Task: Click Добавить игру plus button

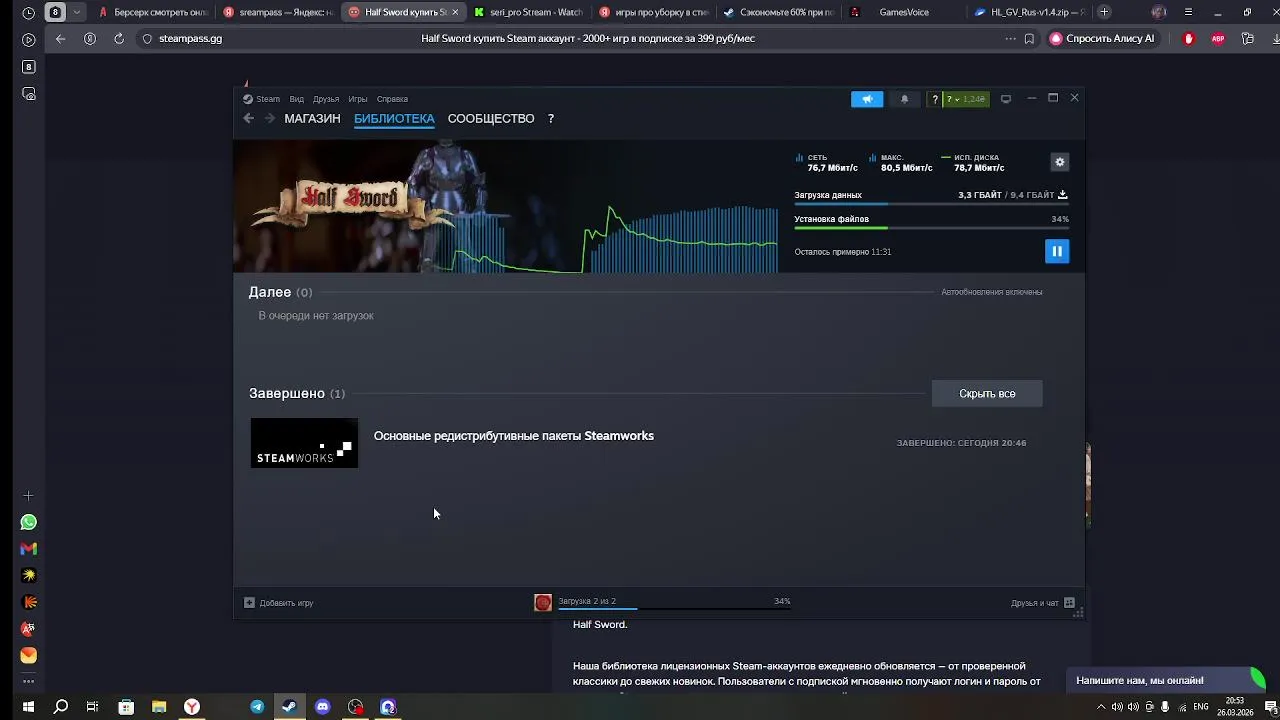Action: click(250, 603)
